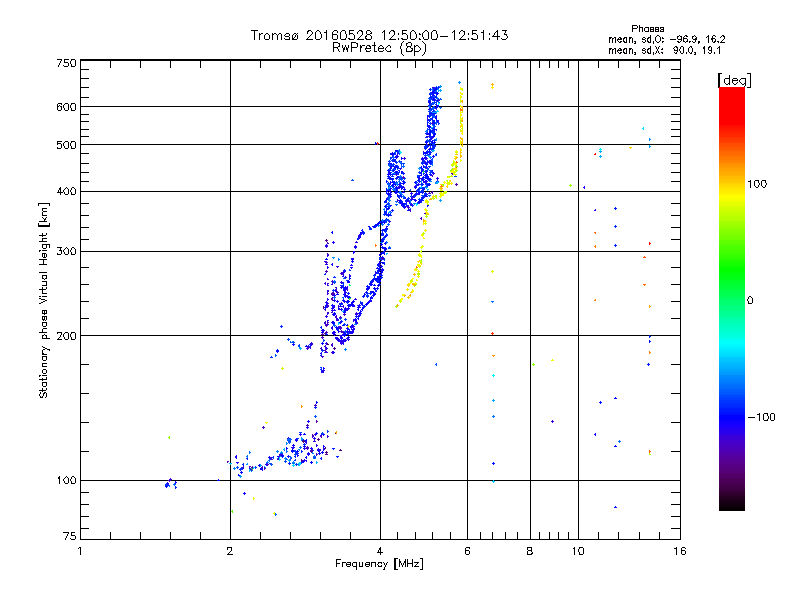Click the red section of the phase color bar
This screenshot has height=600, width=800.
tap(732, 107)
